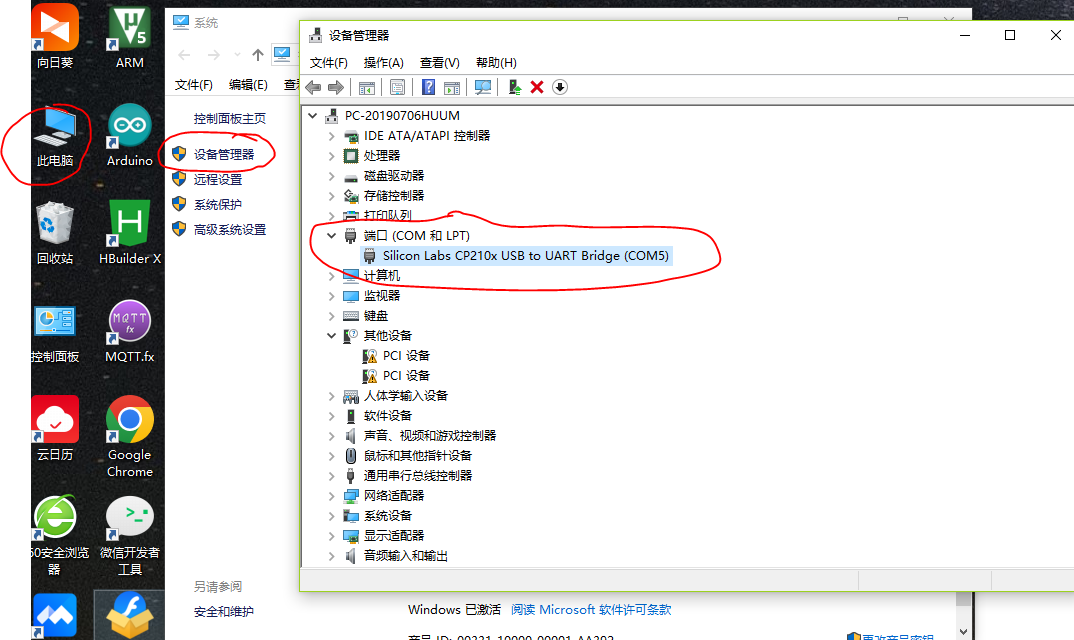Open the Arduino desktop shortcut
This screenshot has height=640, width=1074.
[x=129, y=136]
